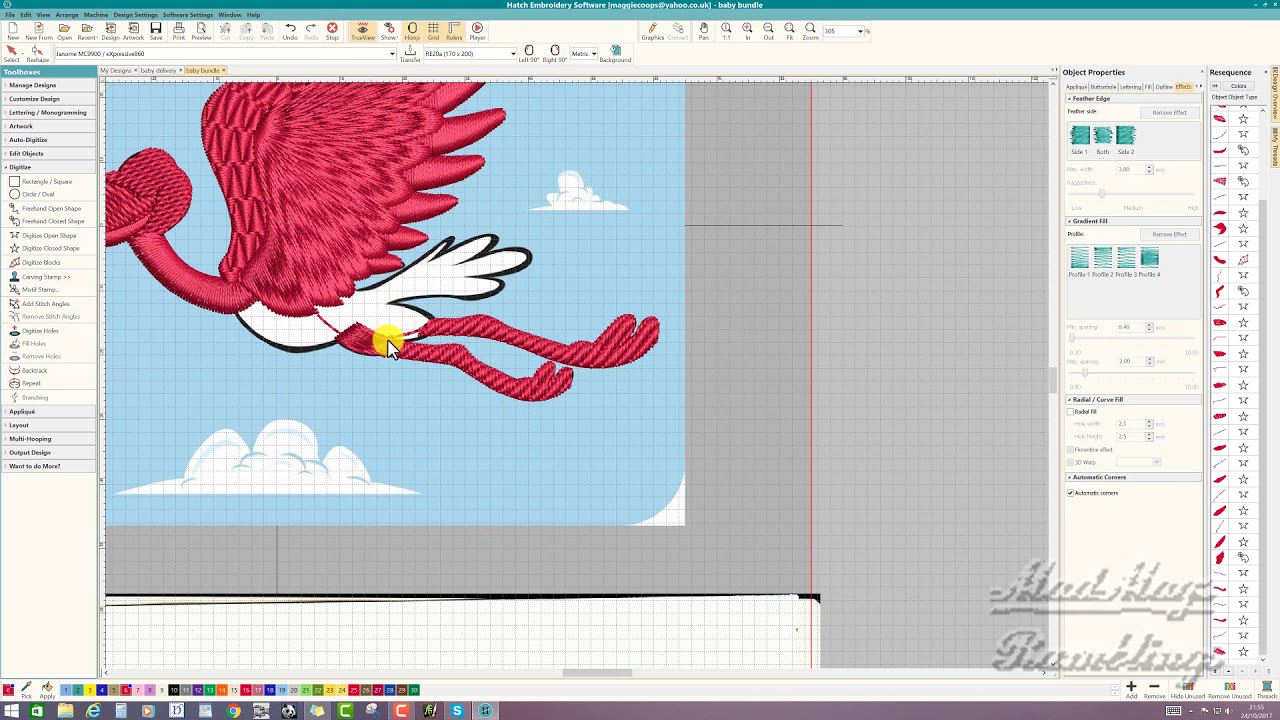Click the red Stop icon
Viewport: 1280px width, 720px height.
[332, 30]
